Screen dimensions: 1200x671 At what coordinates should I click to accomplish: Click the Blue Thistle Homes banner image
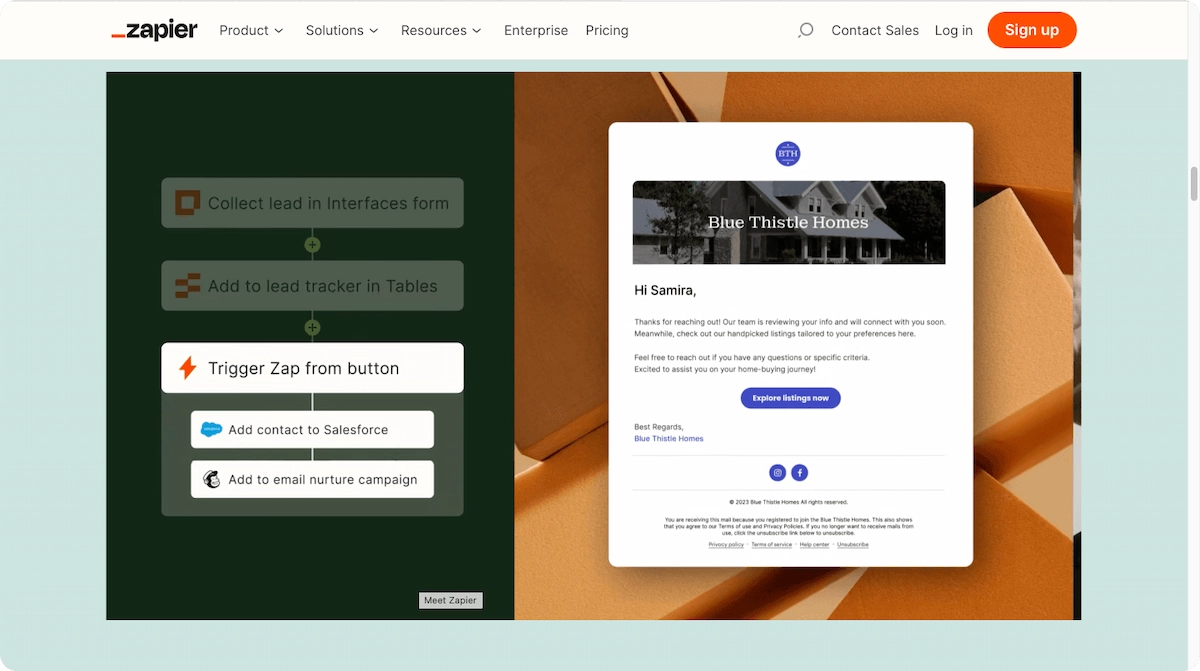pyautogui.click(x=789, y=222)
